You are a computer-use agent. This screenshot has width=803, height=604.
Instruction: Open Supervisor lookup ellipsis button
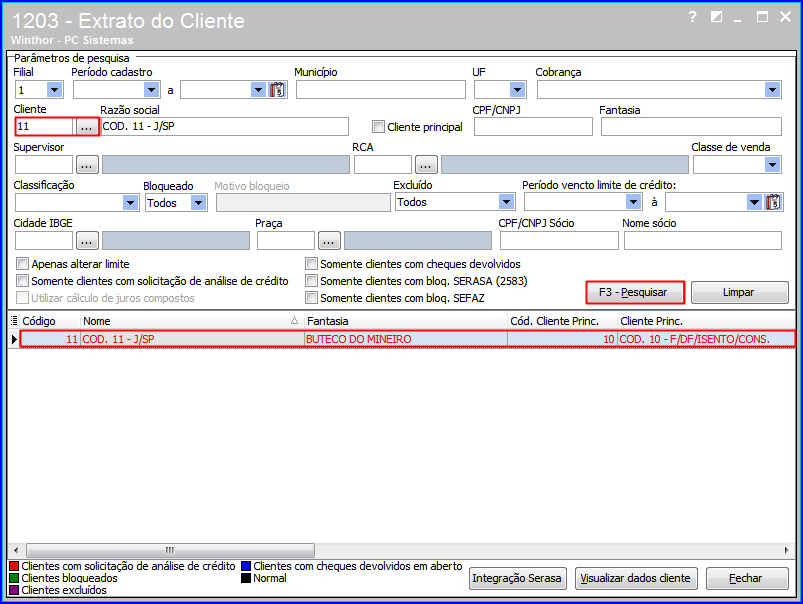click(x=87, y=165)
